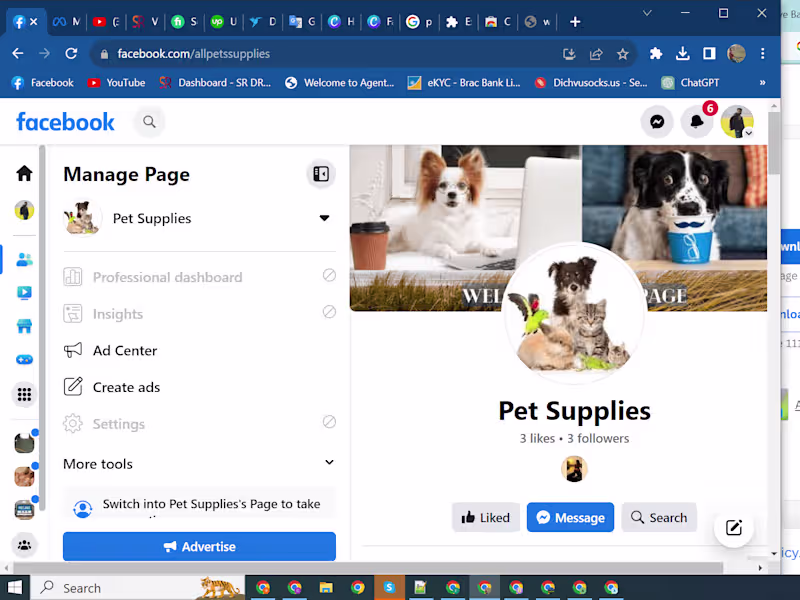Click the Liked button
The height and width of the screenshot is (600, 800).
pos(486,517)
